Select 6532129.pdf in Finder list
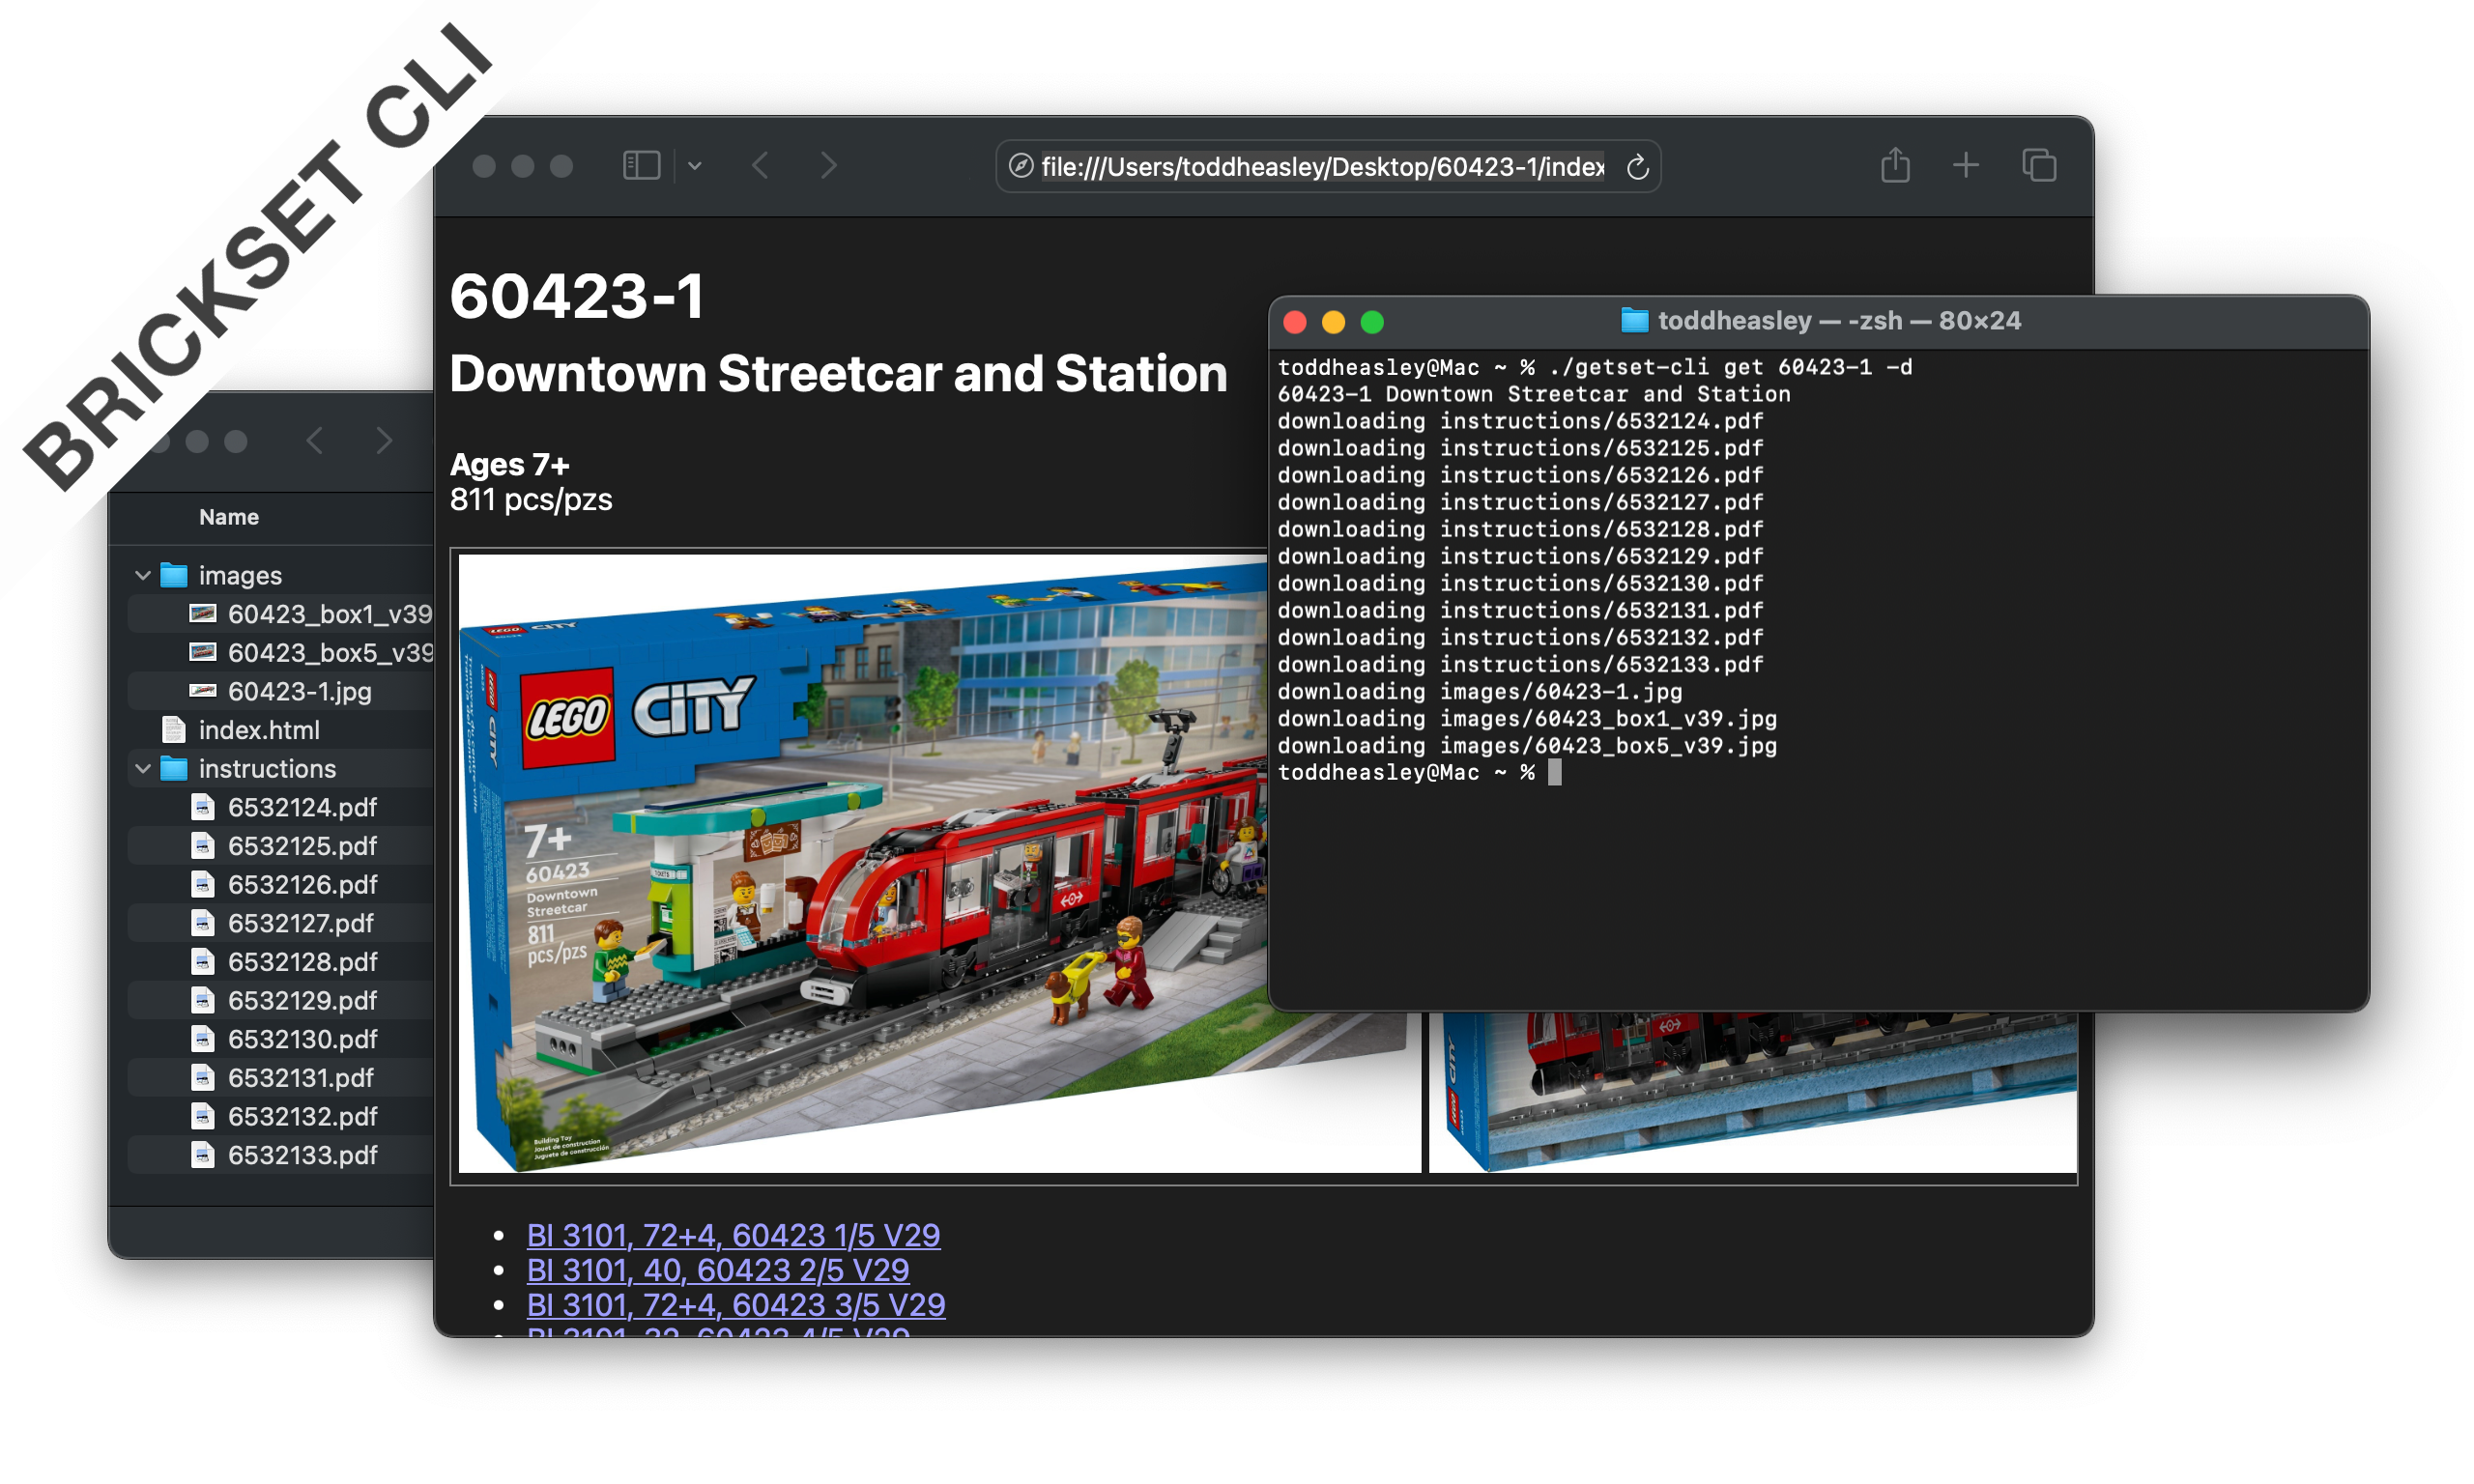Screen dimensions: 2474x1484 [281, 1001]
